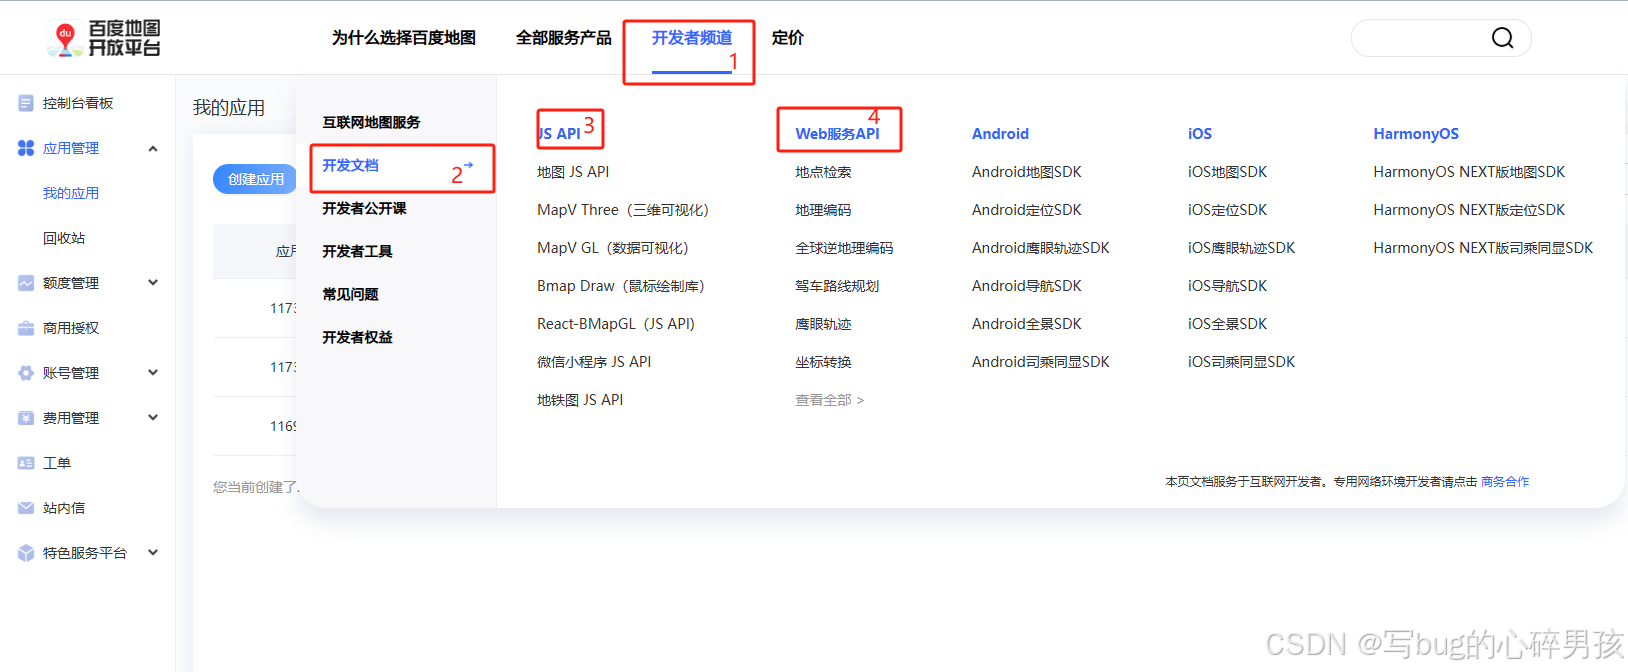Open 控制台看板 sidebar item
The width and height of the screenshot is (1628, 672).
click(78, 103)
